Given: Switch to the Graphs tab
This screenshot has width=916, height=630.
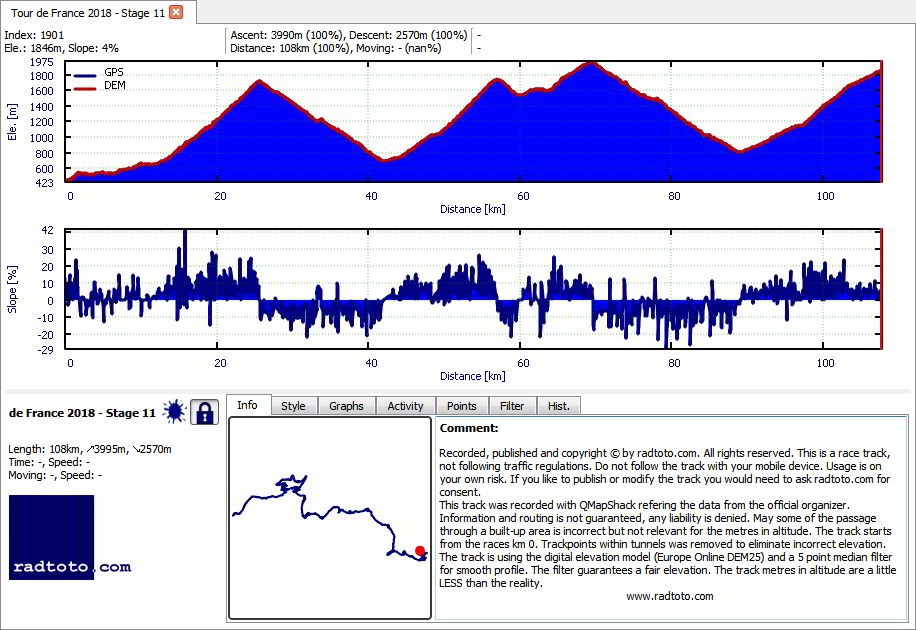Looking at the screenshot, I should pos(346,406).
